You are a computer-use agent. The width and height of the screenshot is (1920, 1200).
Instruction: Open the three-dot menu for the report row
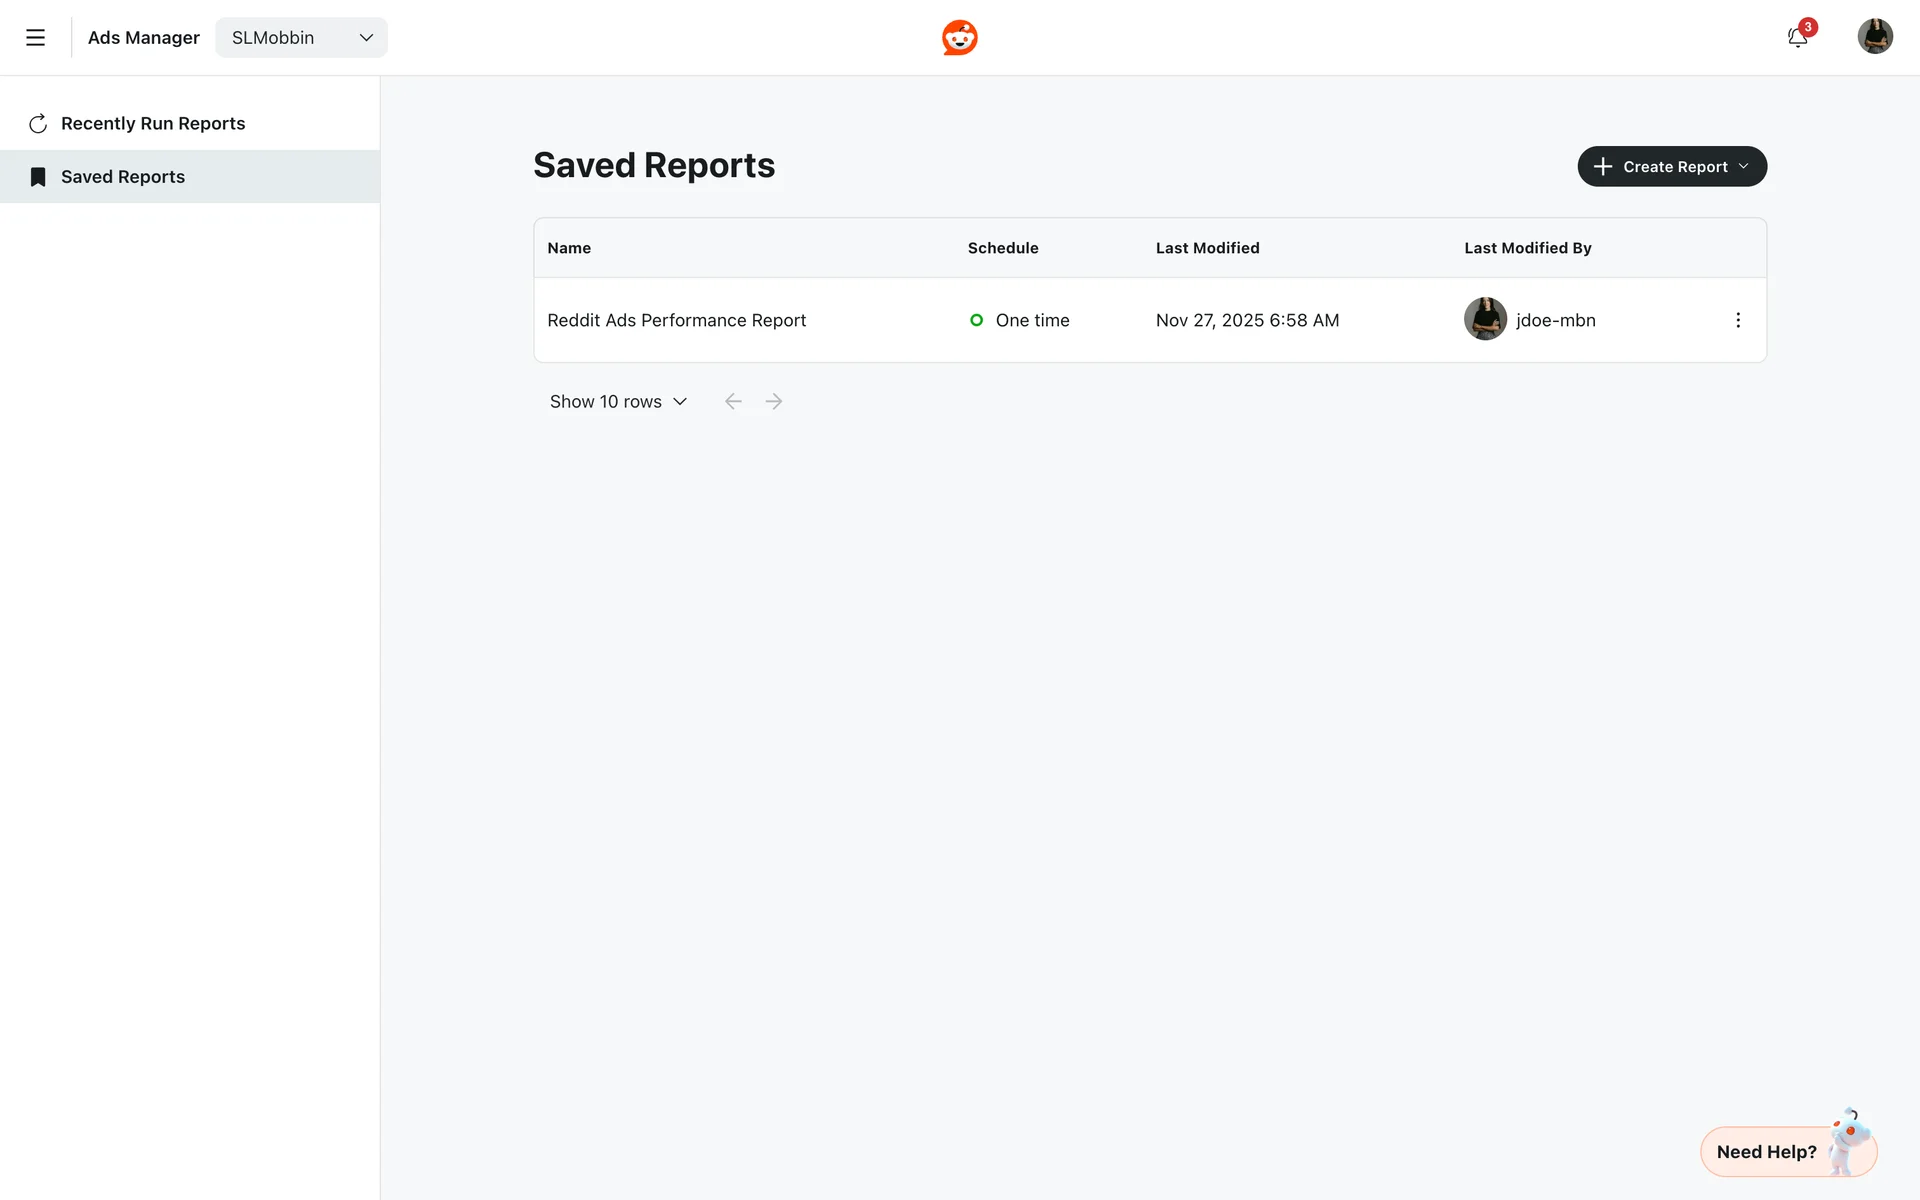(1737, 320)
